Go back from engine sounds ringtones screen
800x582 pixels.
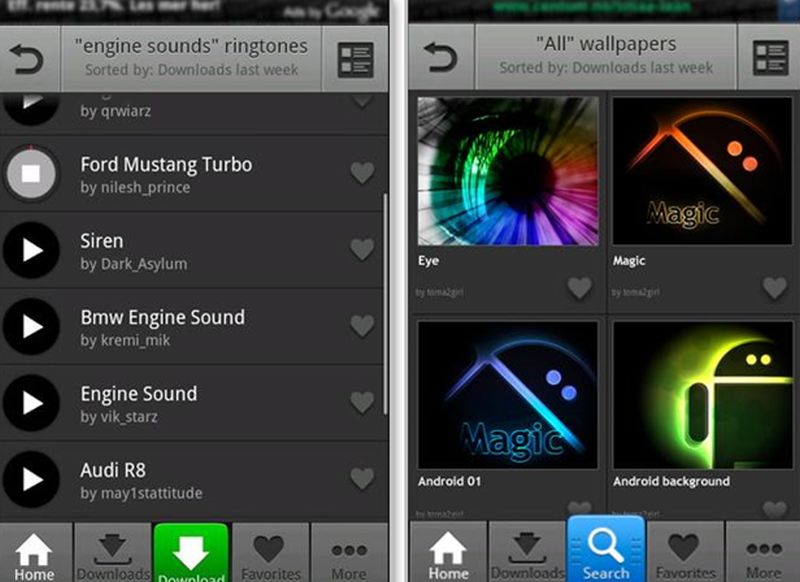tap(30, 59)
